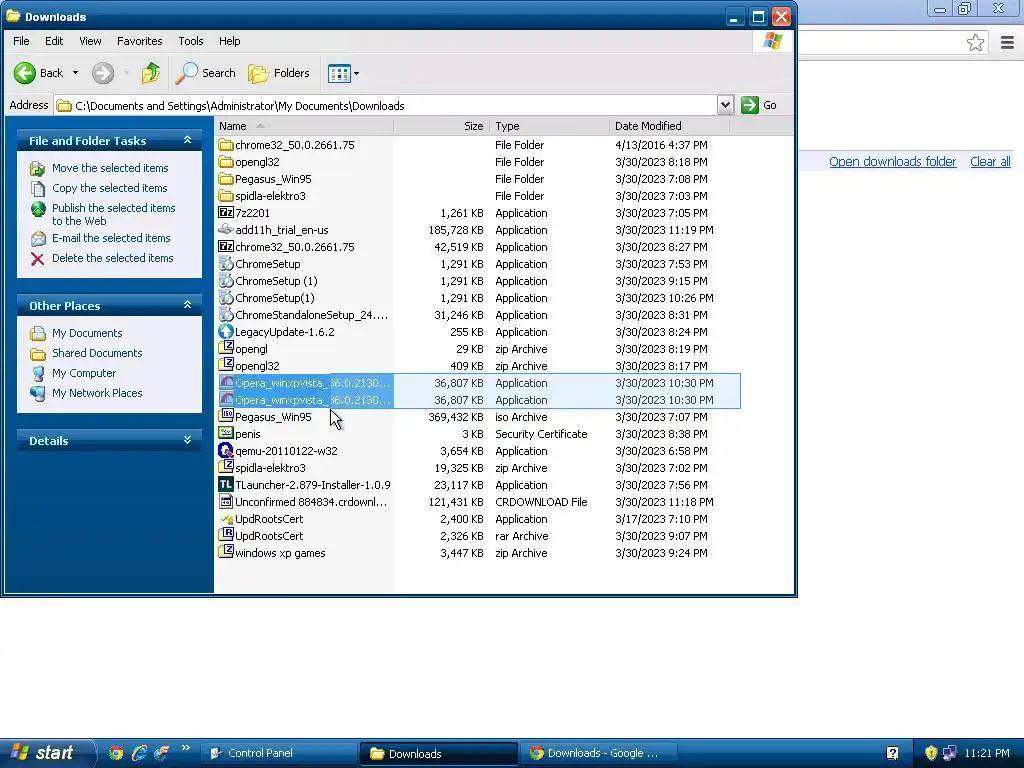The height and width of the screenshot is (768, 1024).
Task: Select the qemu-20110122-w32 icon
Action: pyautogui.click(x=226, y=451)
